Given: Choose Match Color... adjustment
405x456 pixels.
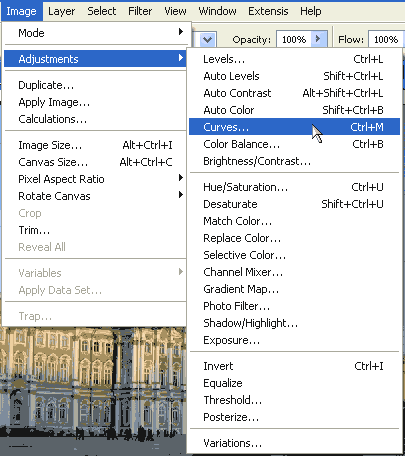Looking at the screenshot, I should click(294, 221).
